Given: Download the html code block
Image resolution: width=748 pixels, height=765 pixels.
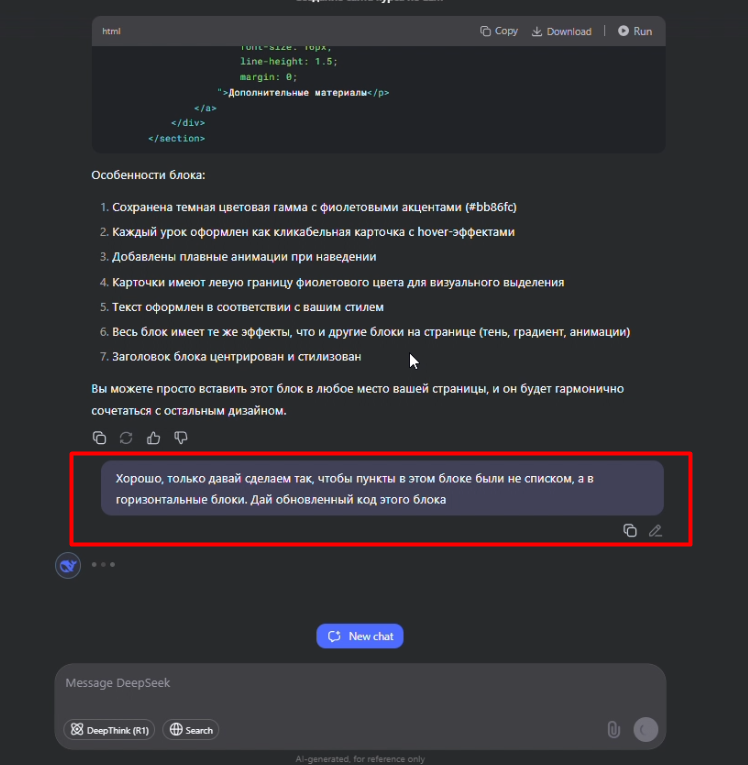Looking at the screenshot, I should pyautogui.click(x=561, y=31).
